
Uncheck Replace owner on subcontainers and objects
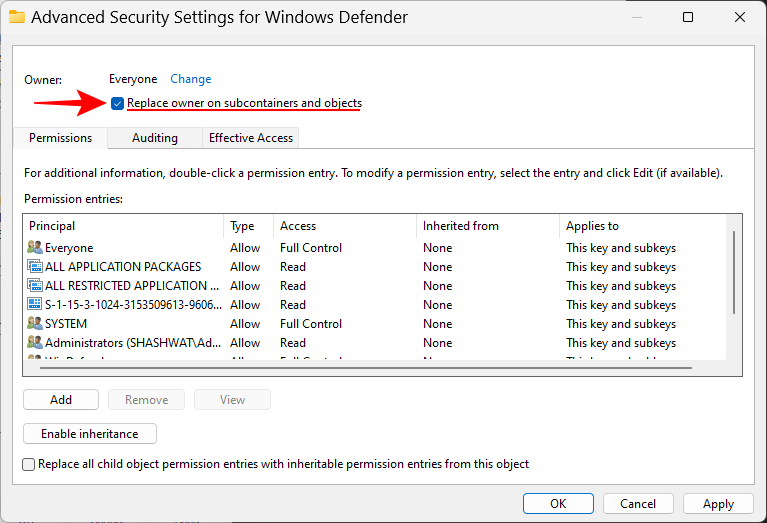pos(118,103)
